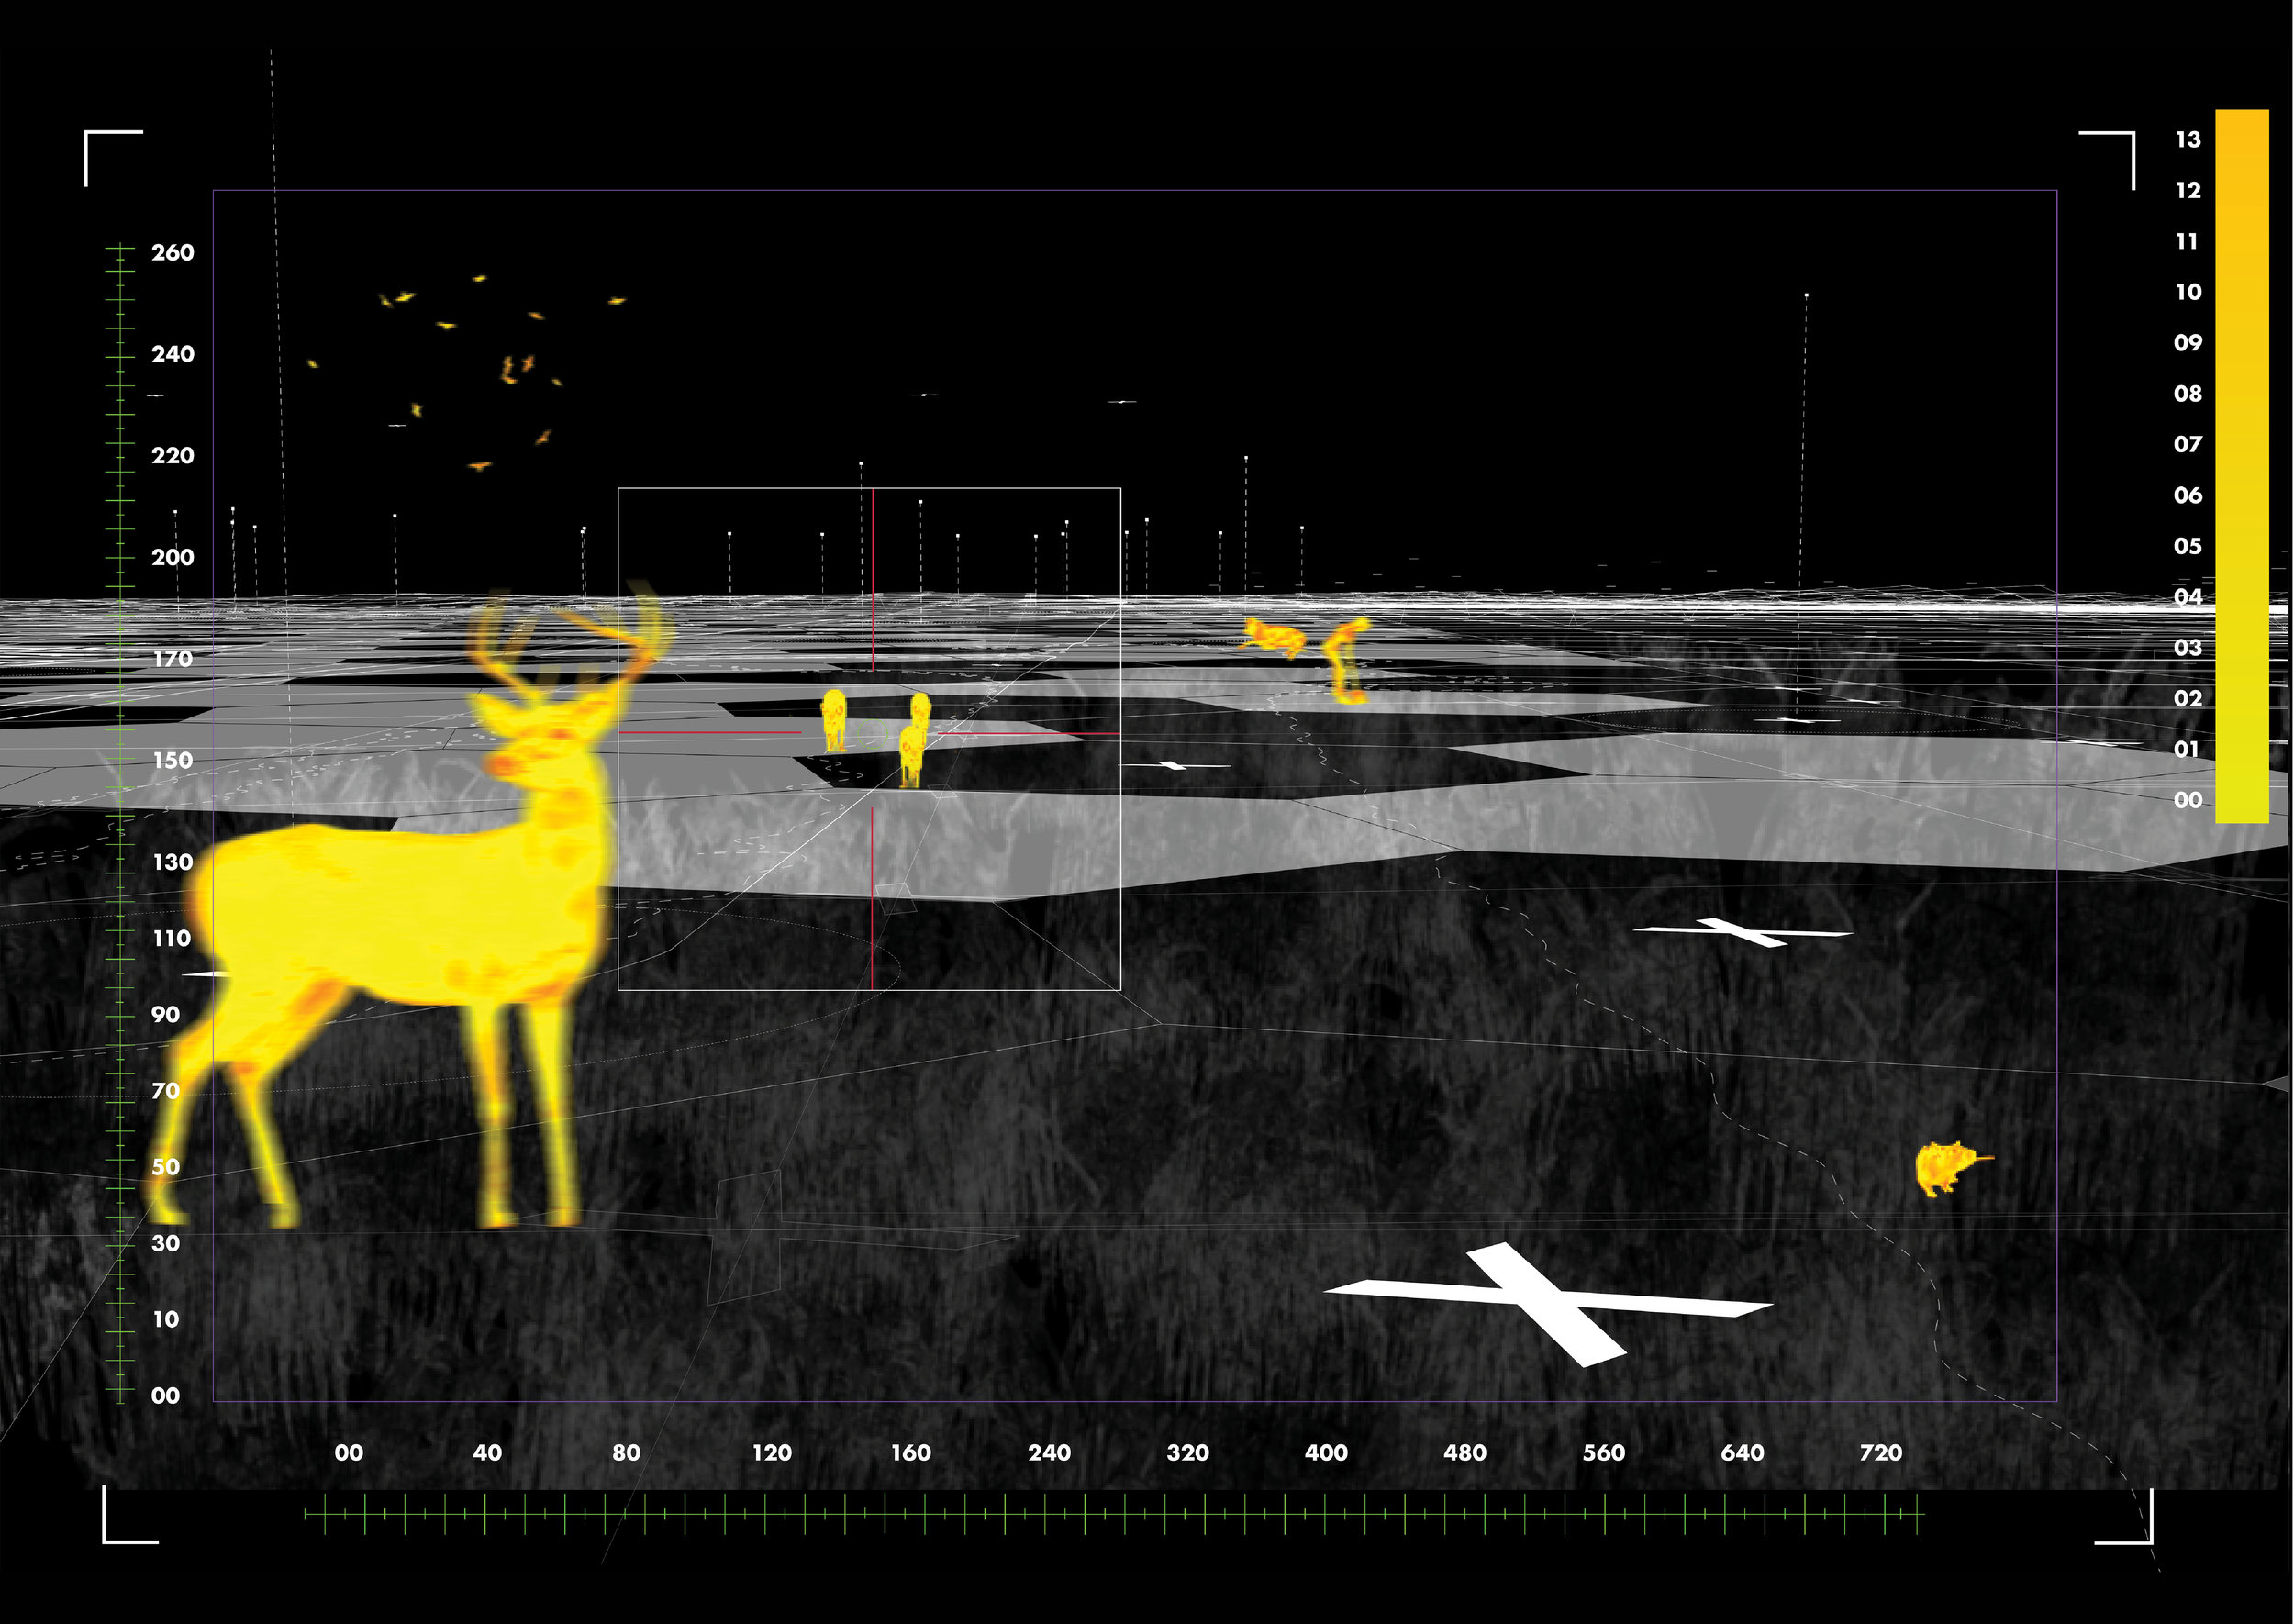Select the bottom-left white corner bracket
2294x1624 pixels.
click(x=131, y=1514)
